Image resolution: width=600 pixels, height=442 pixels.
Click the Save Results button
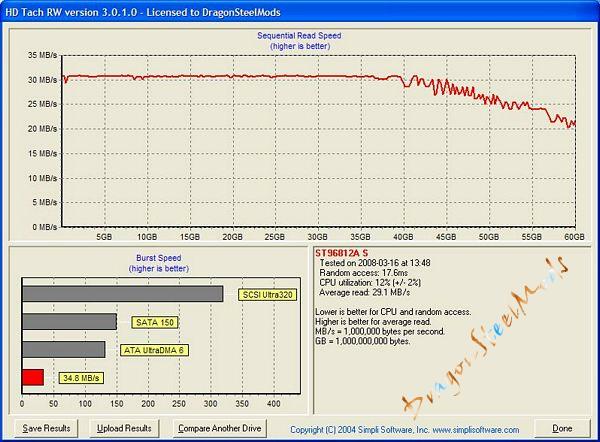tap(46, 428)
